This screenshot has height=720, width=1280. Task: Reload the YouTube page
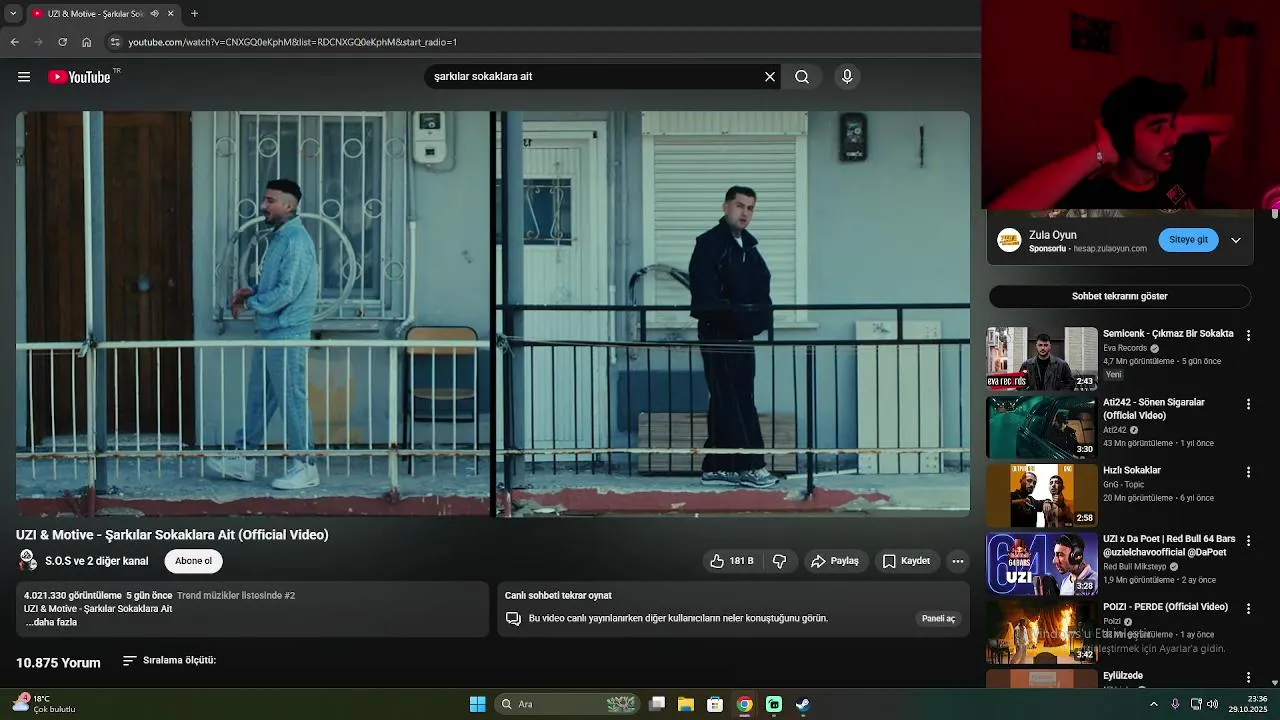(x=62, y=42)
